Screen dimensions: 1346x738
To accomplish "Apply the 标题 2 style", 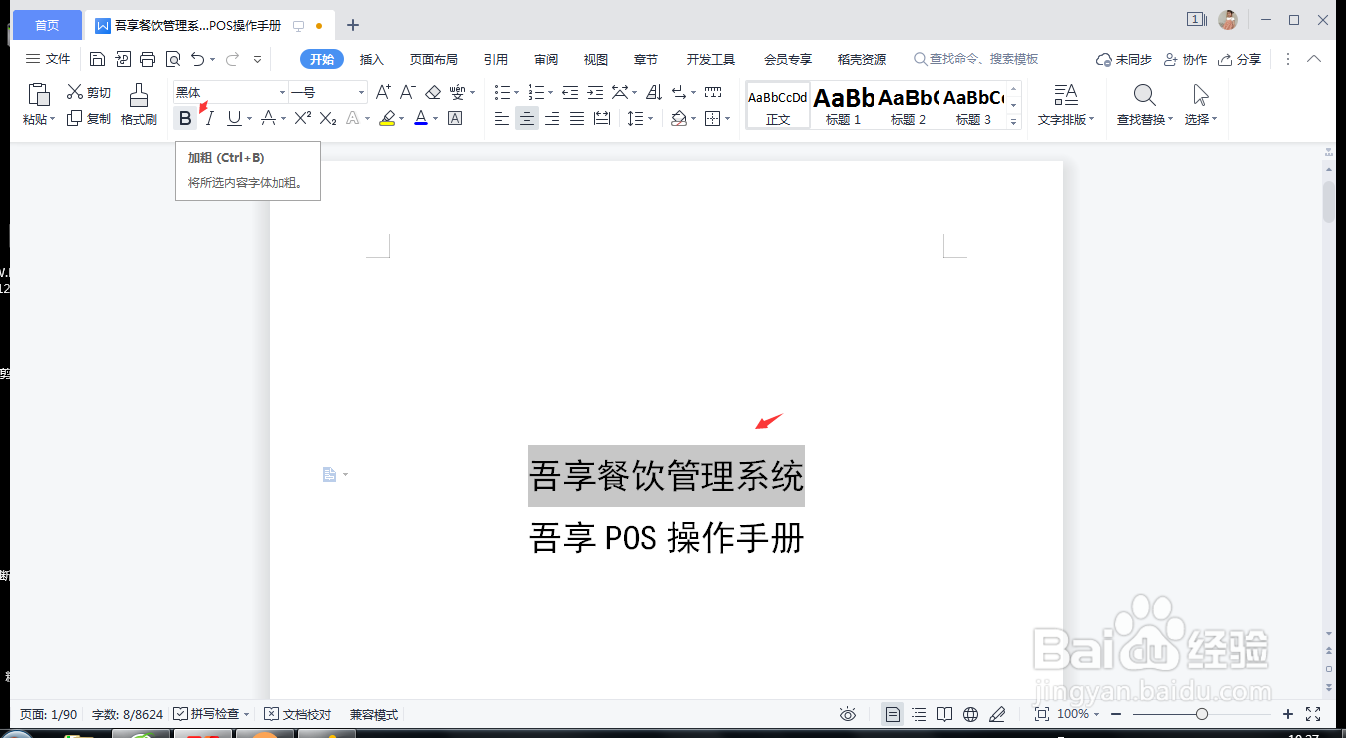I will tap(908, 105).
